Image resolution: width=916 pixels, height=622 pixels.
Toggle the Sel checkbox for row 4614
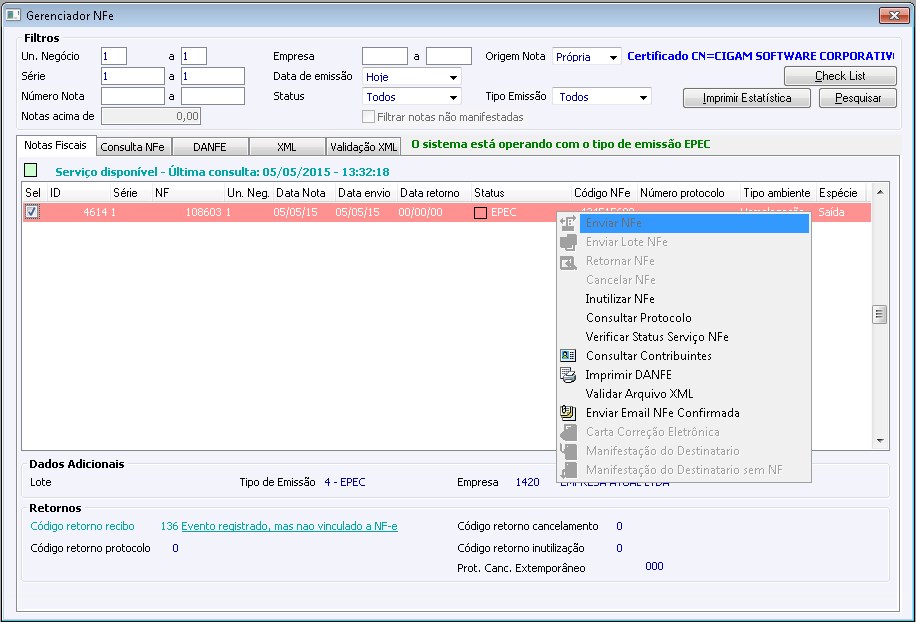(x=32, y=211)
